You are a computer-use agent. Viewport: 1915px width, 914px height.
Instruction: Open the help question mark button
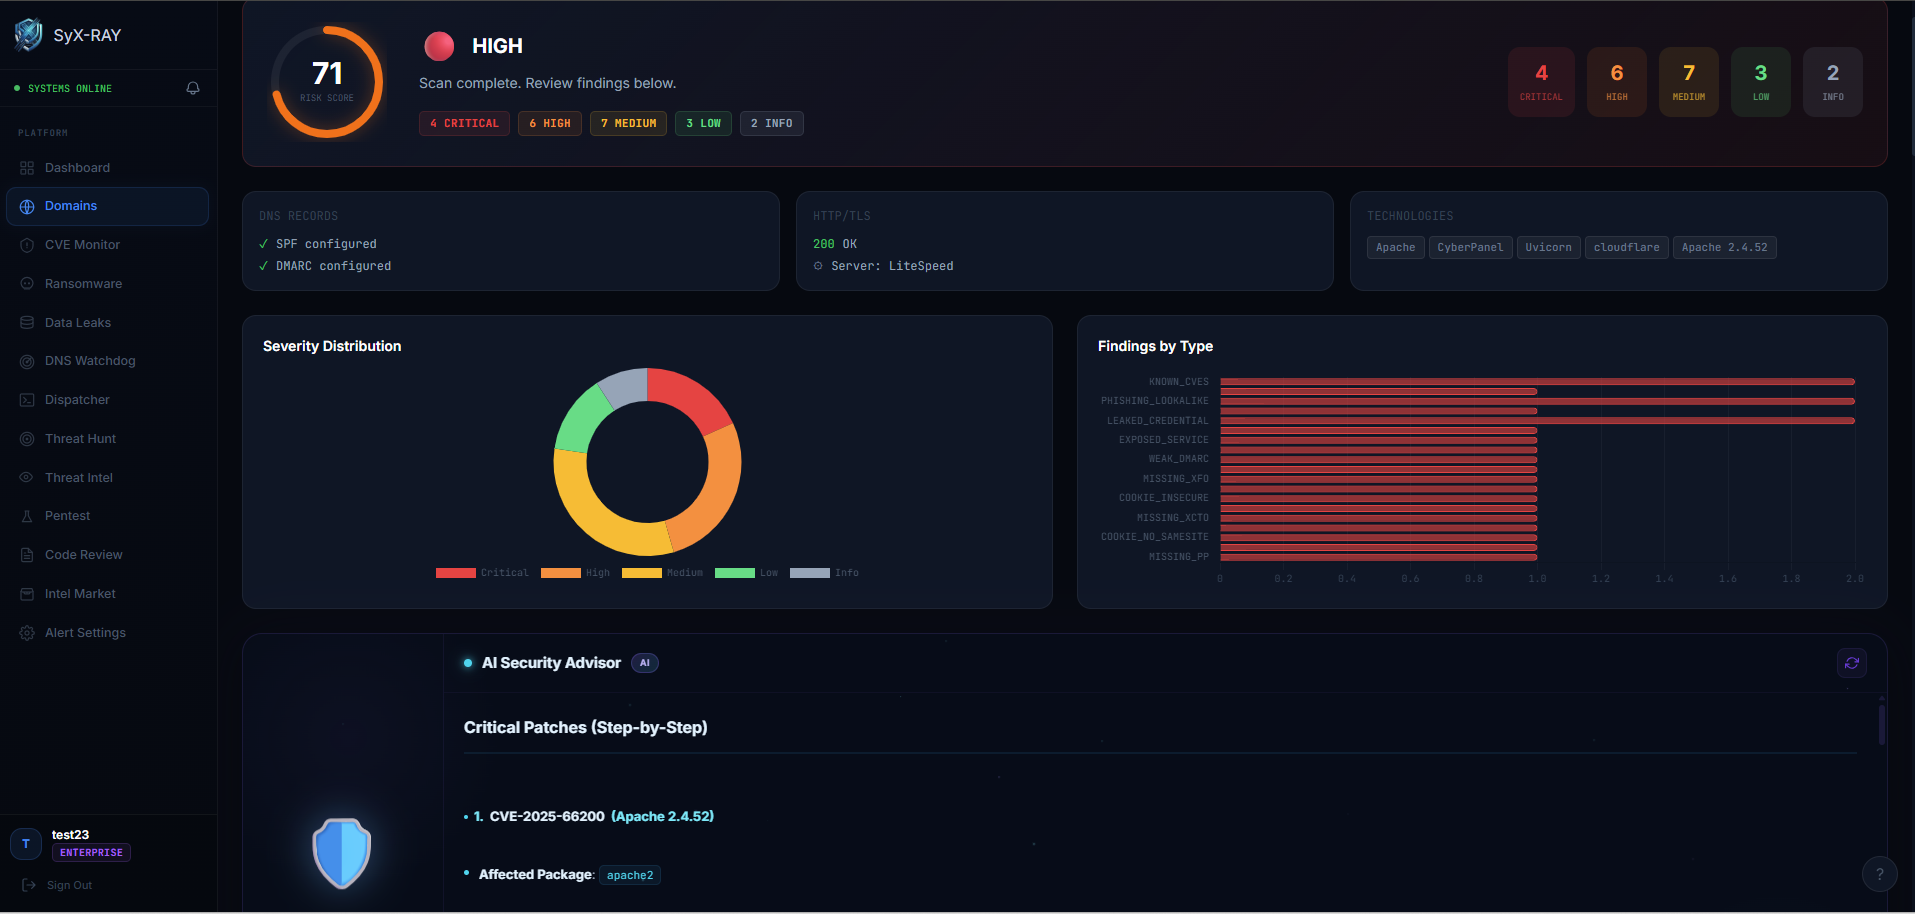click(x=1879, y=874)
